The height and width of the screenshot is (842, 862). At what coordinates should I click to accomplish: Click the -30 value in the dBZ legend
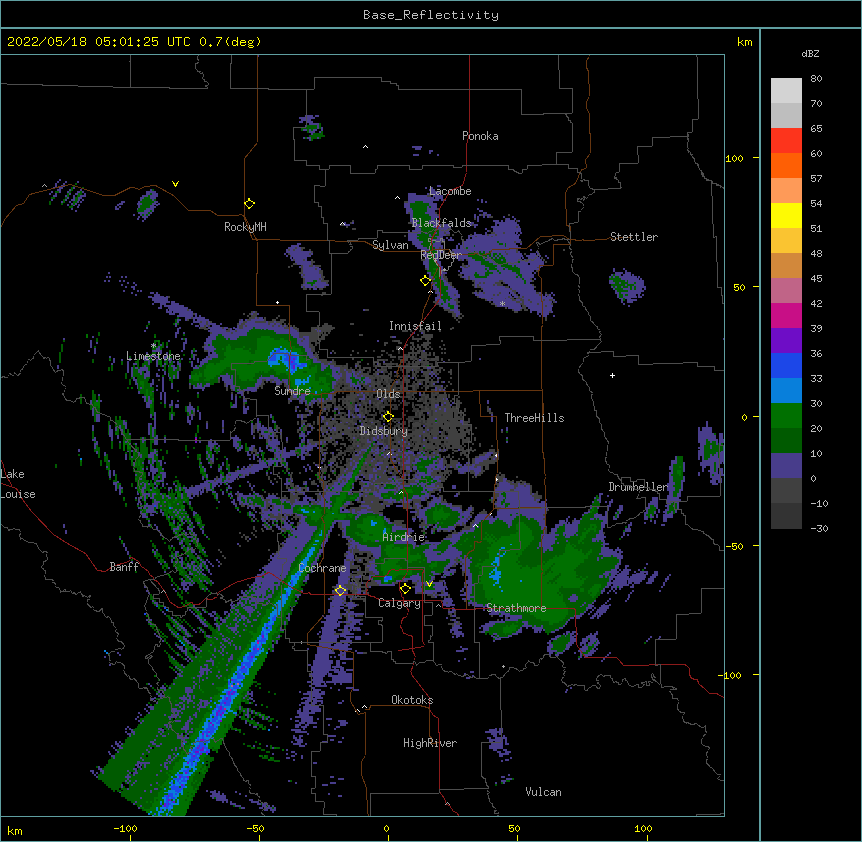[819, 529]
